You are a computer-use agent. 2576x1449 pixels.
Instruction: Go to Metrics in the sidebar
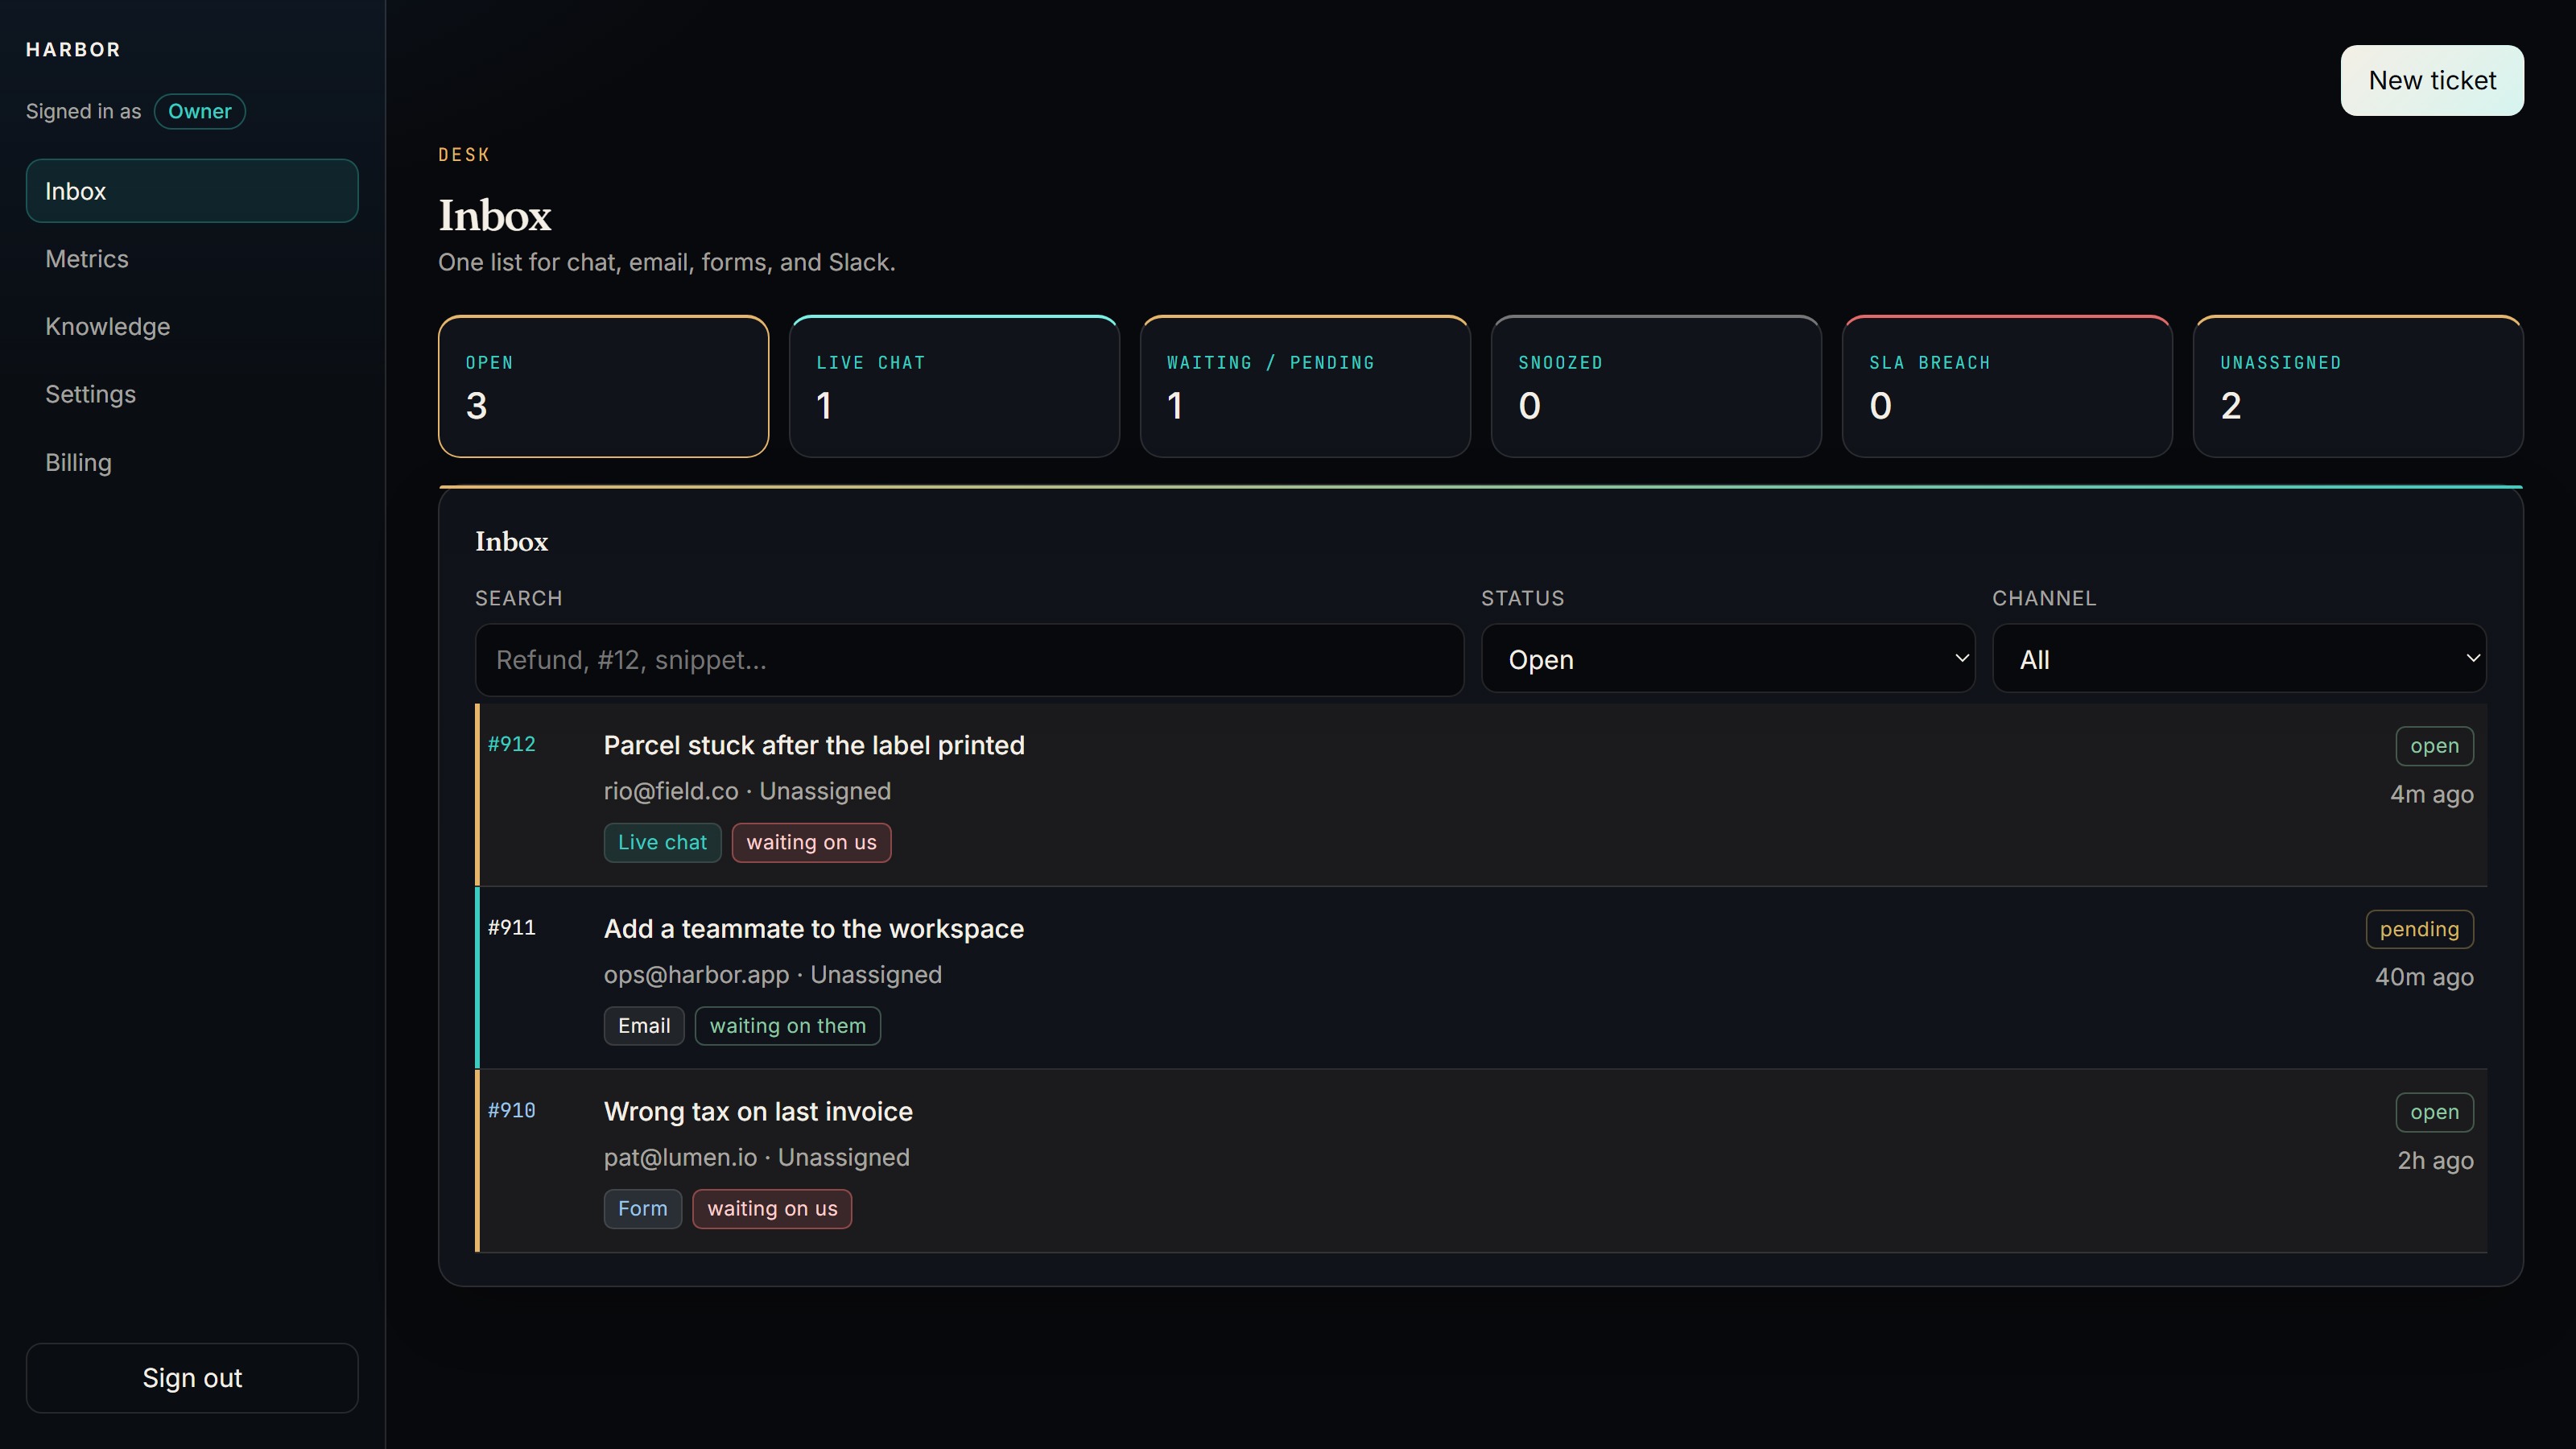point(191,259)
